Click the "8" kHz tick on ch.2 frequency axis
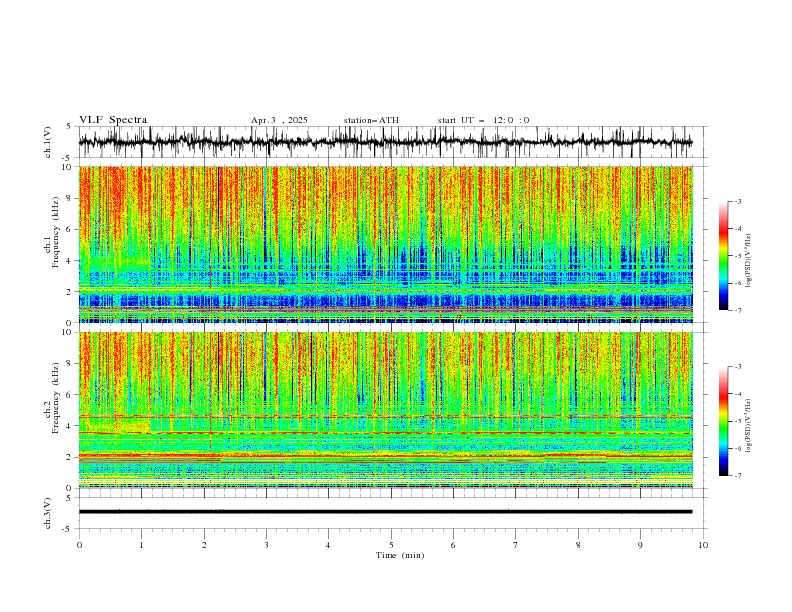The image size is (792, 612). pos(71,364)
